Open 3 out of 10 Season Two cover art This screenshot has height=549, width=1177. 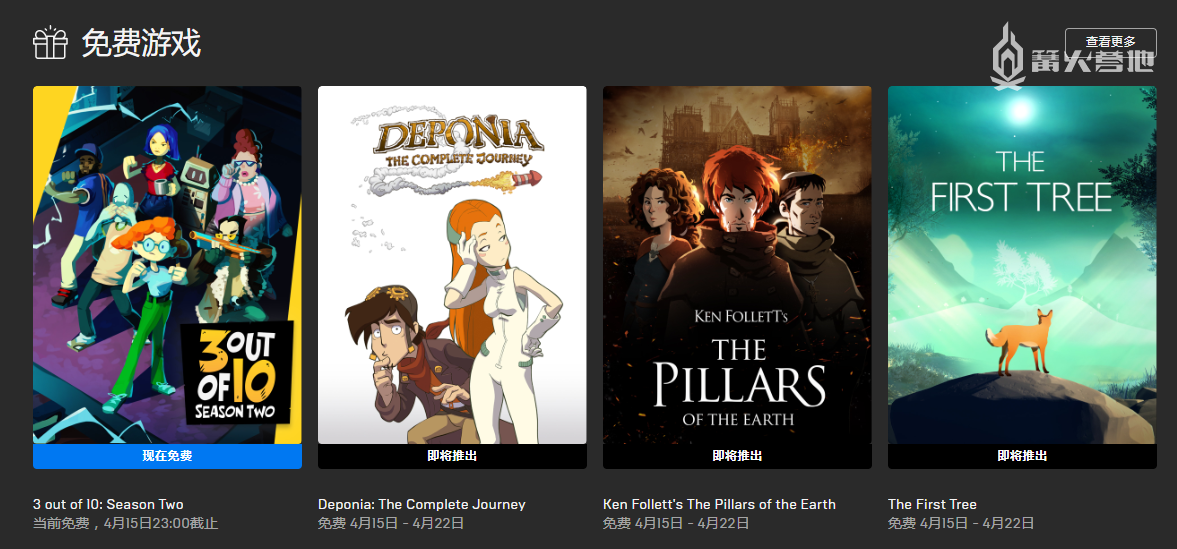(167, 264)
